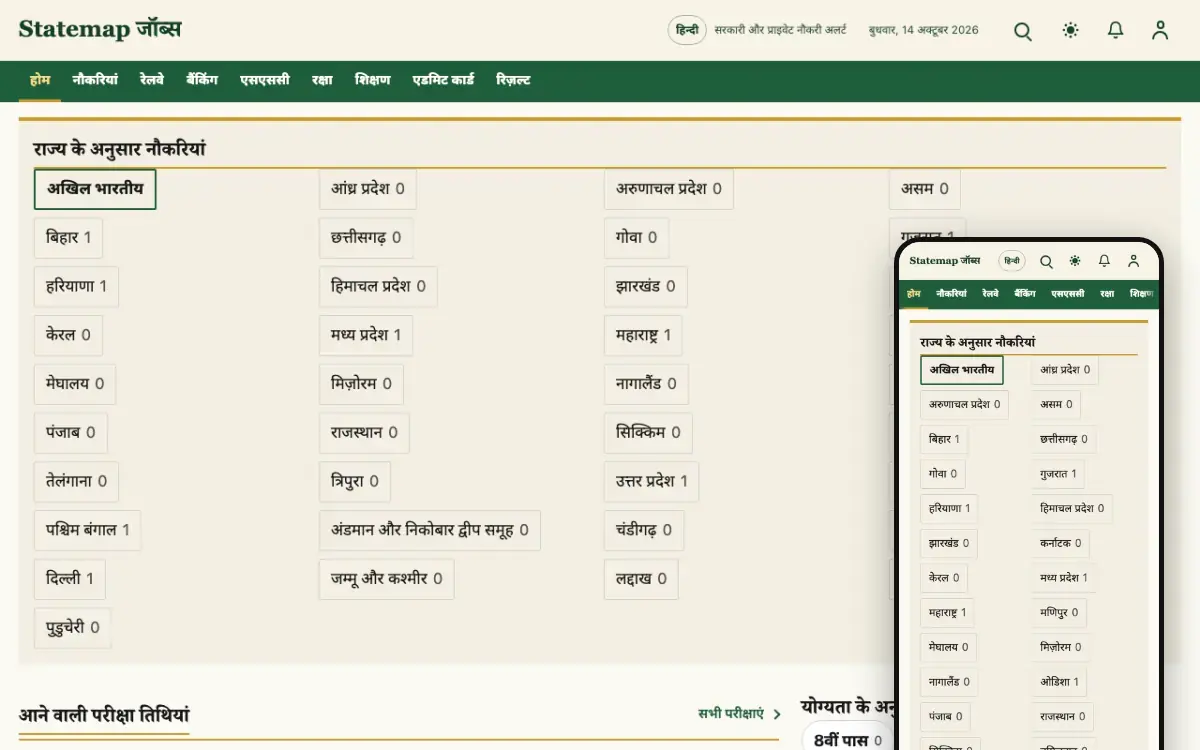Select सिक्किम 0 chip on desktop
This screenshot has width=1200, height=750.
(648, 434)
